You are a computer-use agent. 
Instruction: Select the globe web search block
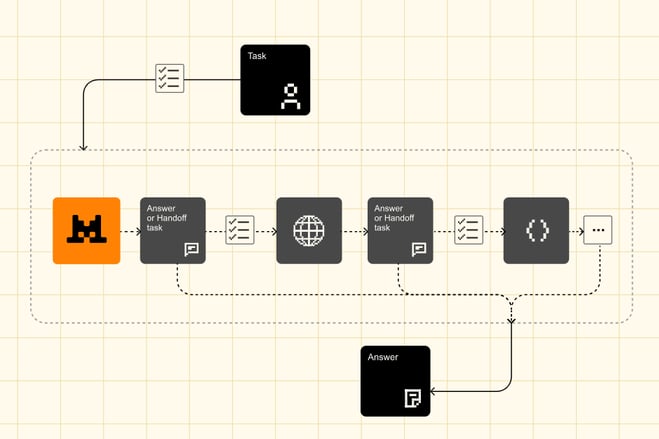click(309, 231)
